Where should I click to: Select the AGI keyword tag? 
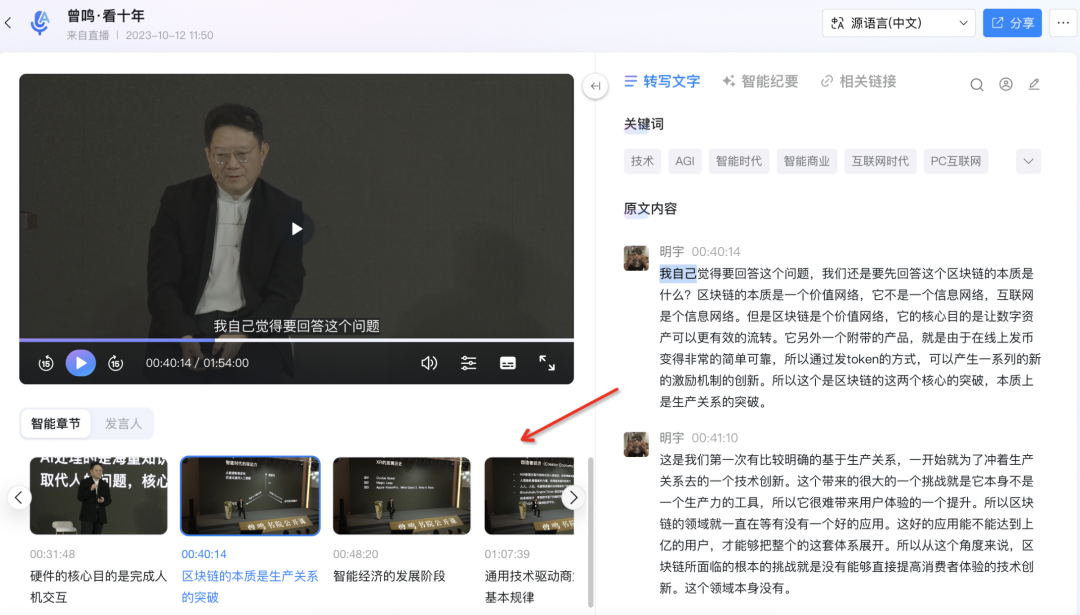(684, 161)
